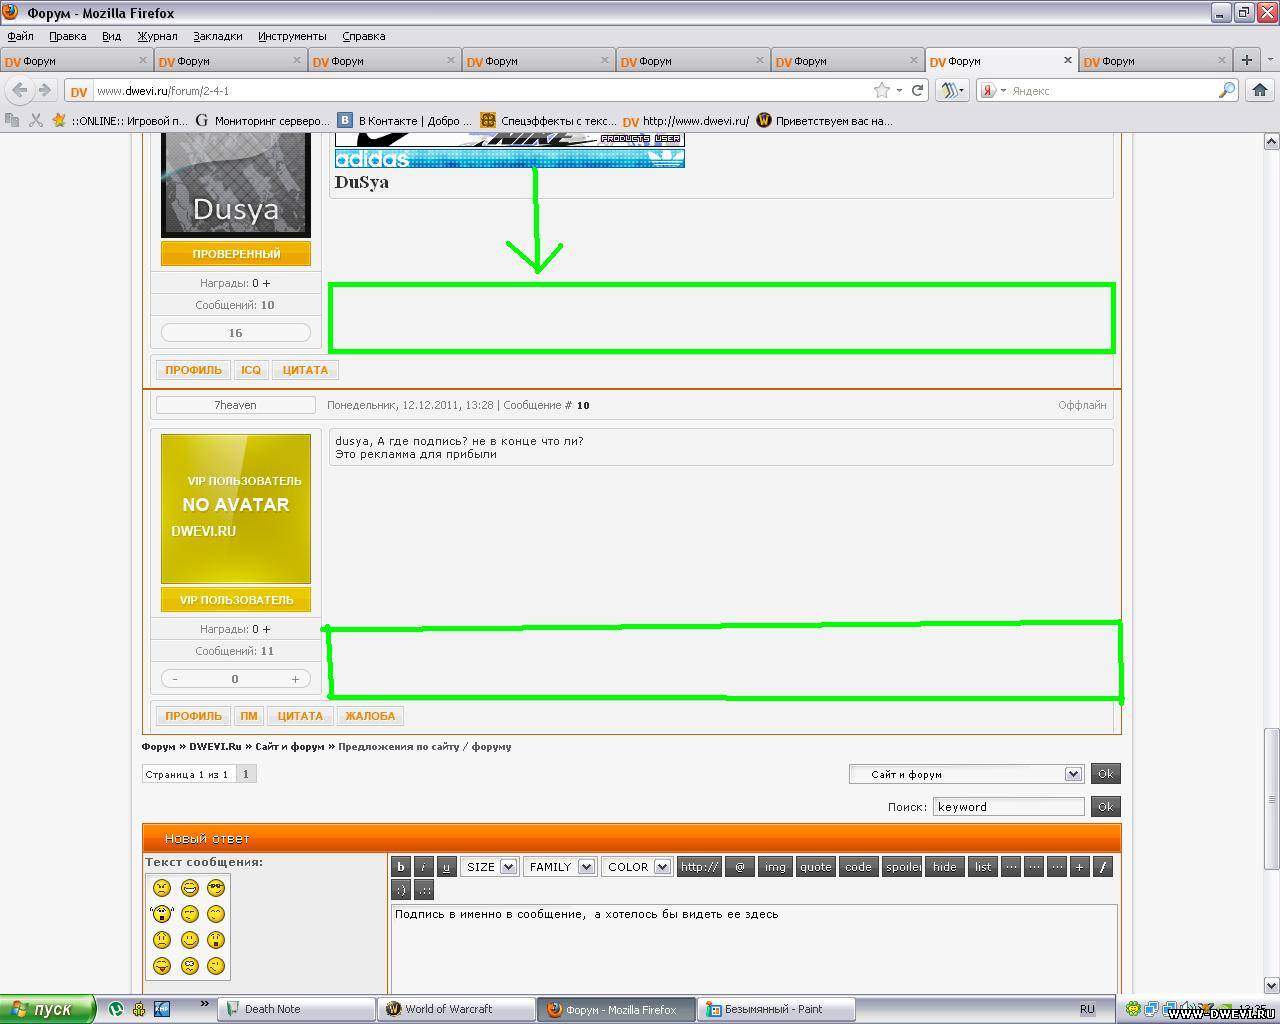This screenshot has width=1280, height=1024.
Task: Open the SIZE font size dropdown
Action: click(x=489, y=867)
